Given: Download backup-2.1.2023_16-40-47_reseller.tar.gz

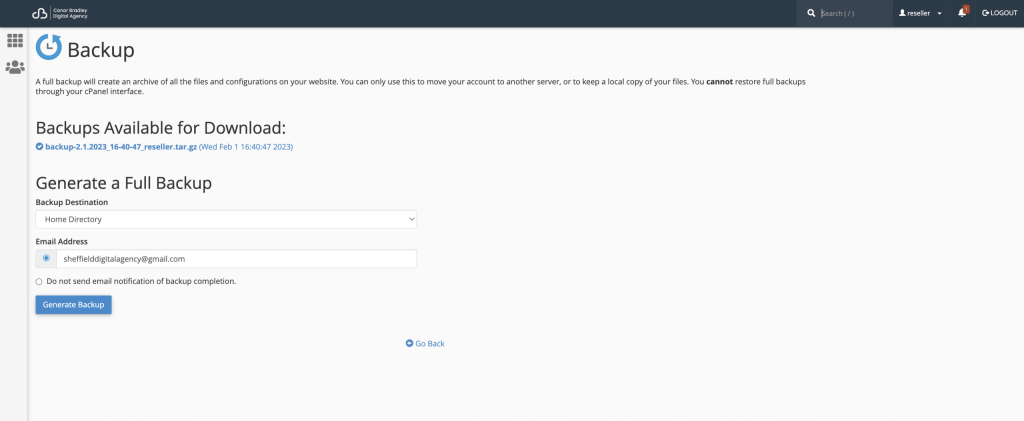Looking at the screenshot, I should point(121,147).
